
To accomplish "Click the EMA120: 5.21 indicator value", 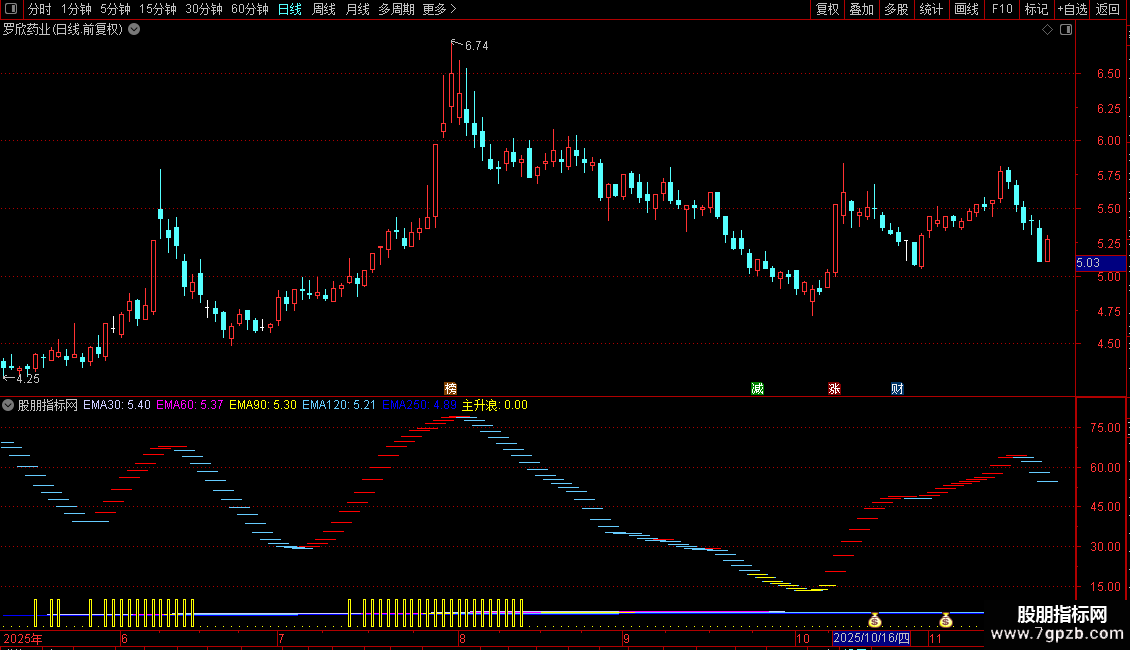I will pyautogui.click(x=339, y=405).
